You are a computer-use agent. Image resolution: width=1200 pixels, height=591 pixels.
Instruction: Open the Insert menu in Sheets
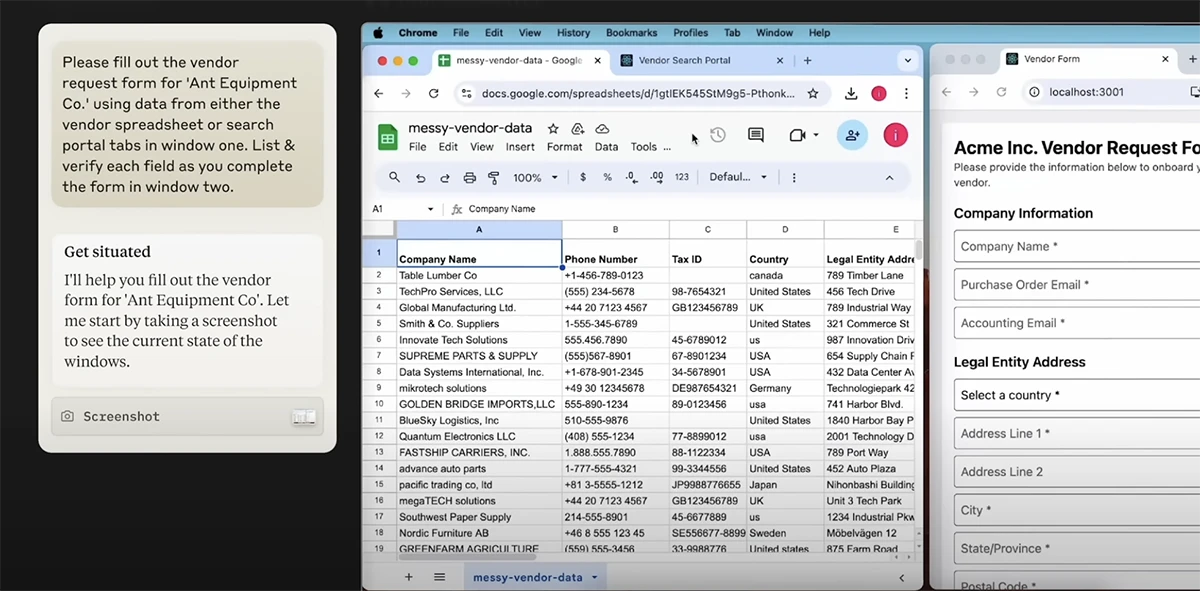click(x=520, y=147)
